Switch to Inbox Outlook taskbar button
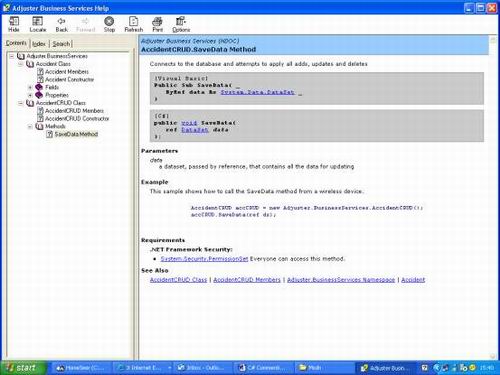 coord(204,368)
